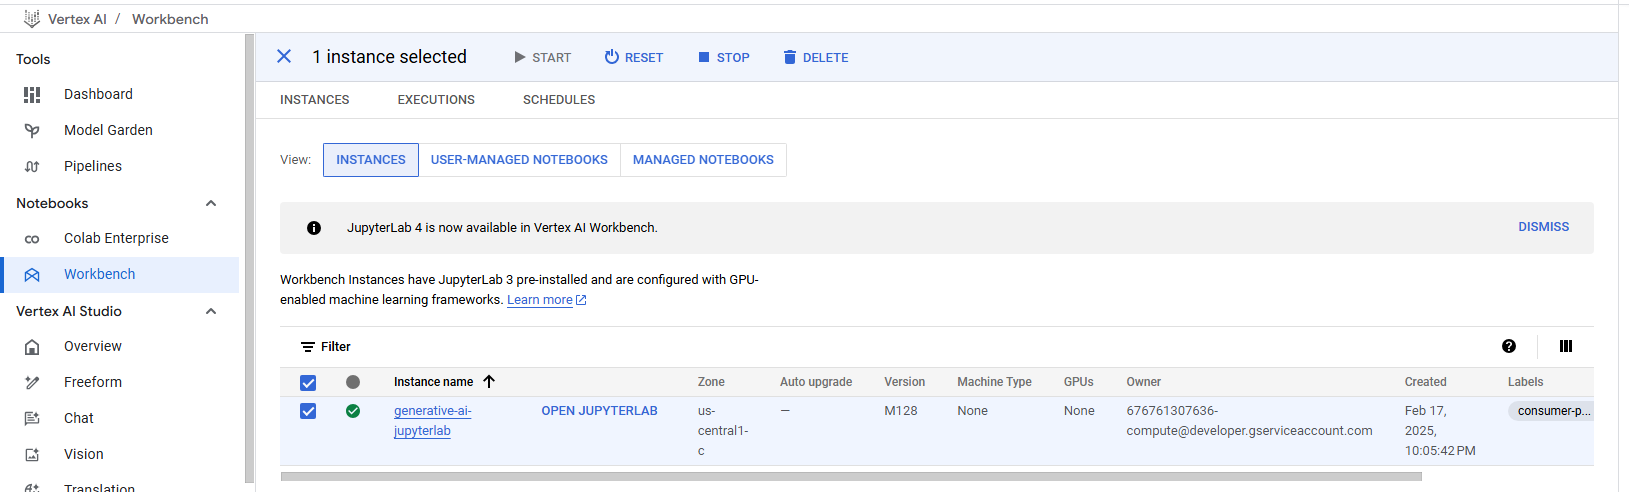Uncheck the generative-ai-jupyterlab row checkbox

pos(308,411)
